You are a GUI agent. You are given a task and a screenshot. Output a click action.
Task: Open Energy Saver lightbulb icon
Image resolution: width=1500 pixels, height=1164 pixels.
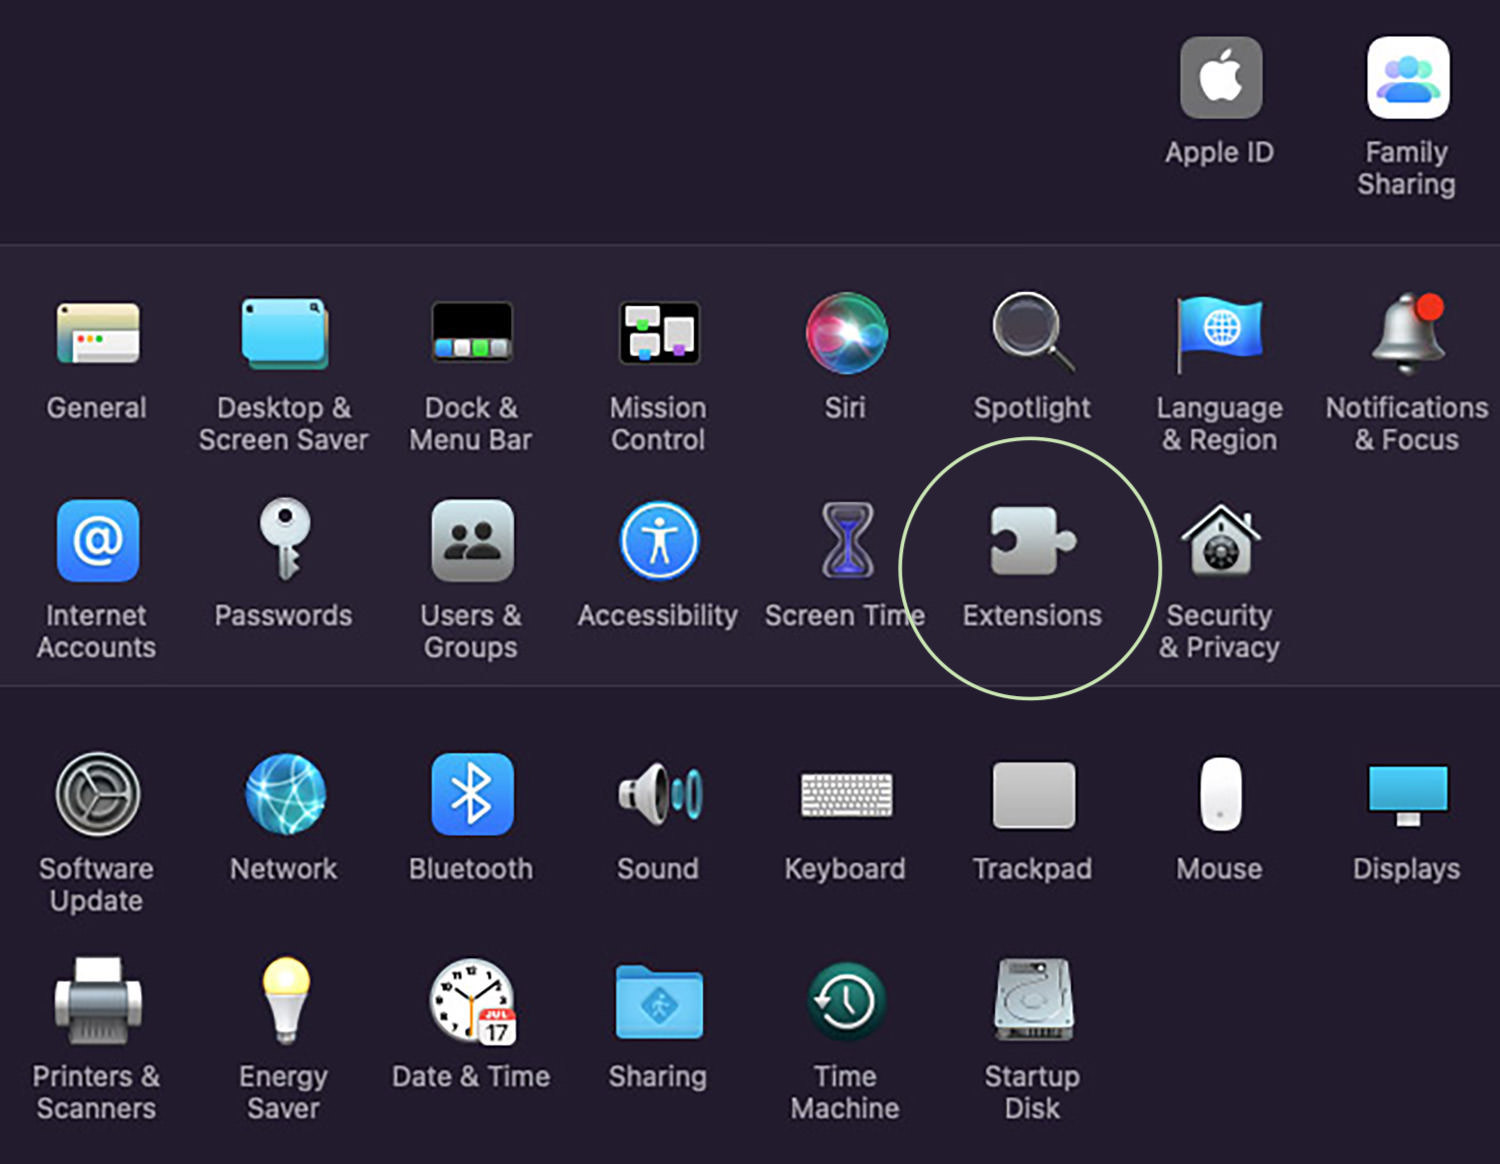click(286, 1001)
